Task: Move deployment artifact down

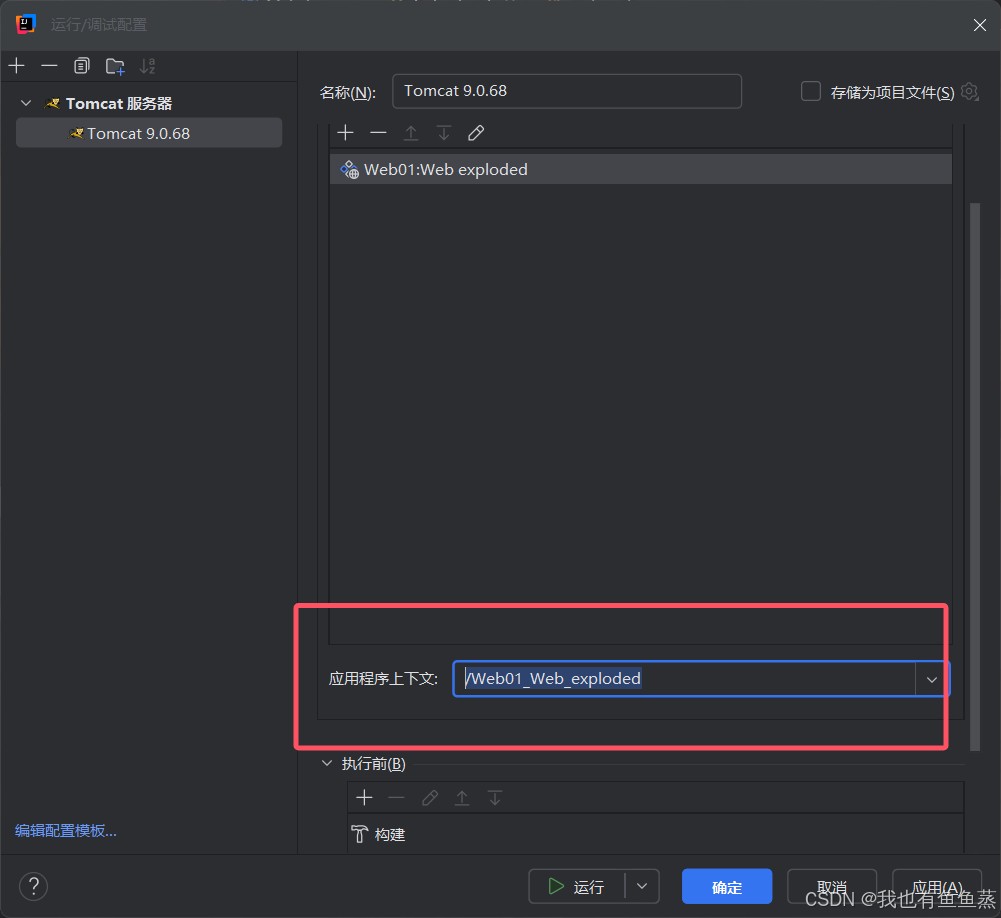Action: click(444, 133)
